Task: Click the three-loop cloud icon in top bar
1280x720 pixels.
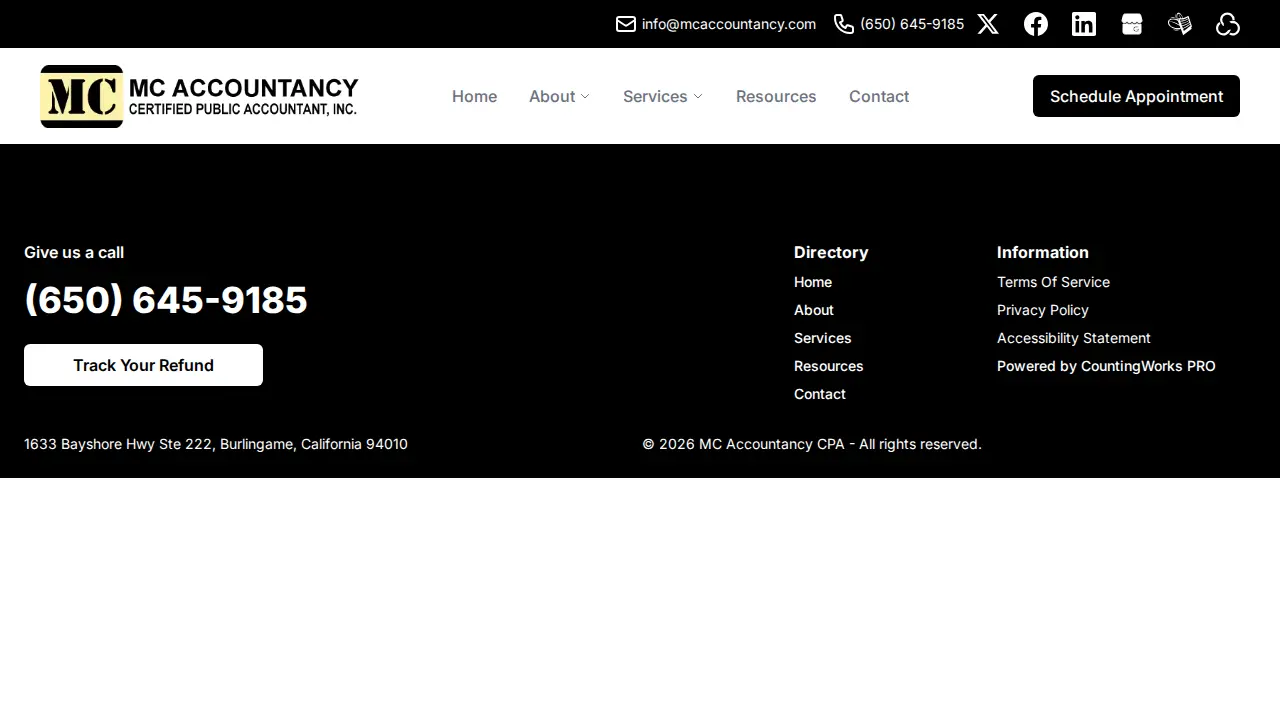Action: [x=1228, y=24]
